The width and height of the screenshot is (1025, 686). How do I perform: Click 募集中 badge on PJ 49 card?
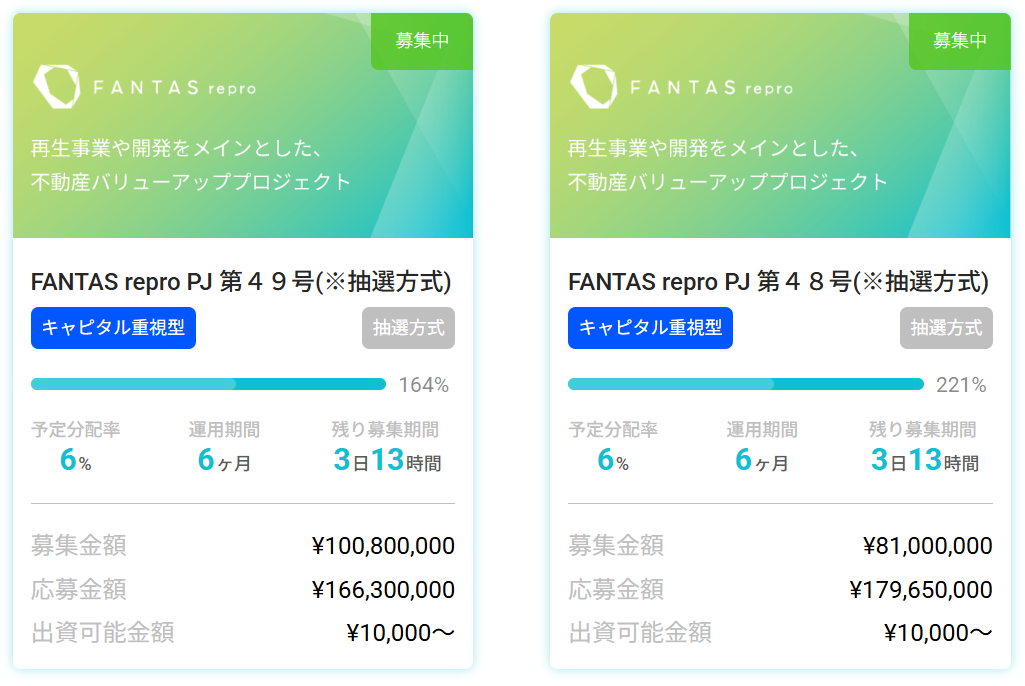pyautogui.click(x=422, y=41)
